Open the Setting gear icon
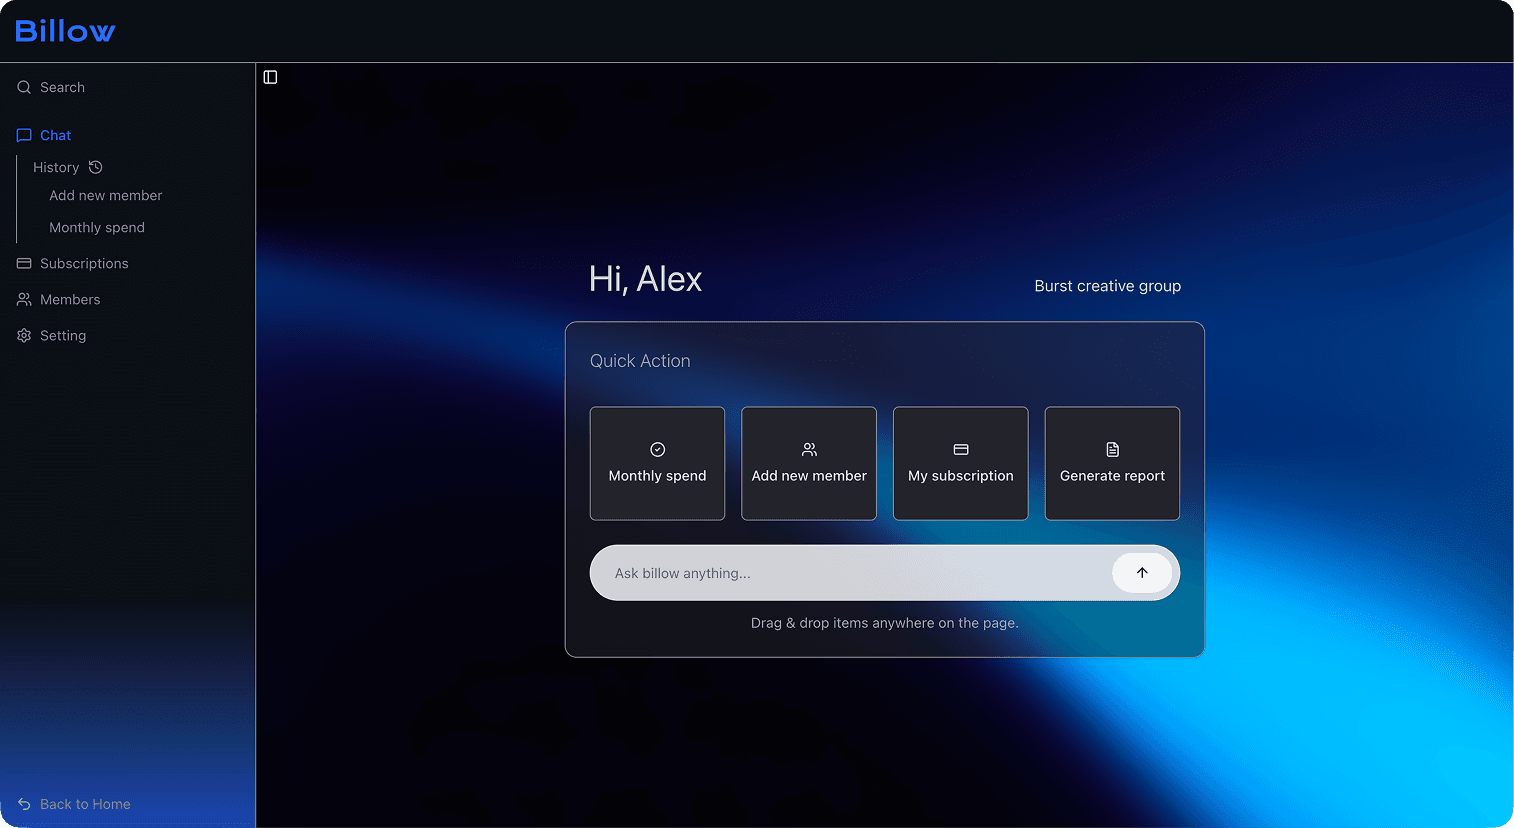The image size is (1514, 828). pyautogui.click(x=23, y=335)
